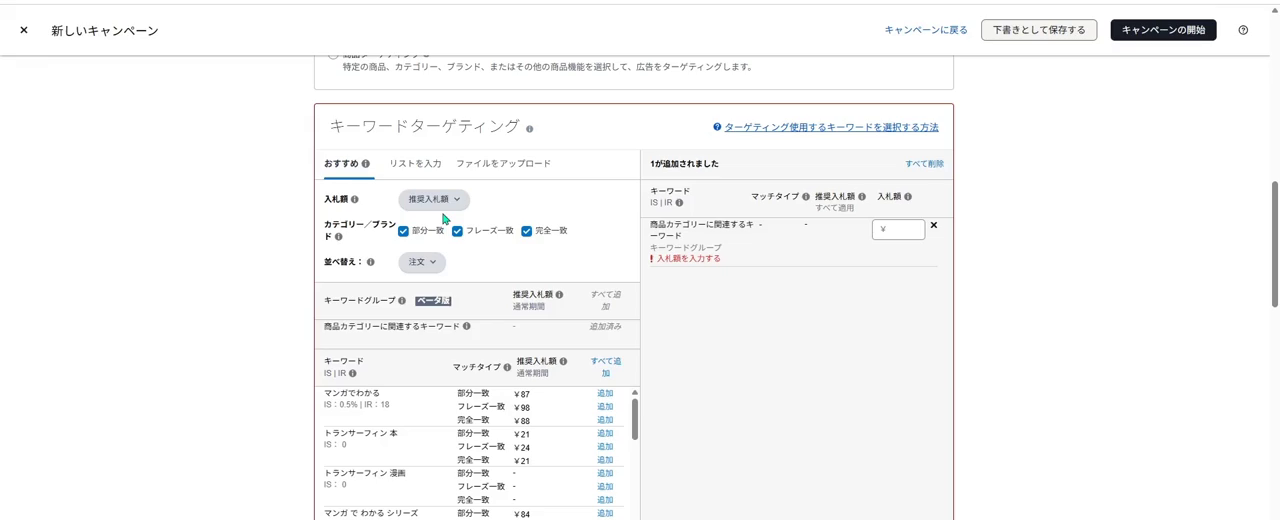Click キャンペーンに戻る link
Viewport: 1280px width, 520px height.
[926, 30]
